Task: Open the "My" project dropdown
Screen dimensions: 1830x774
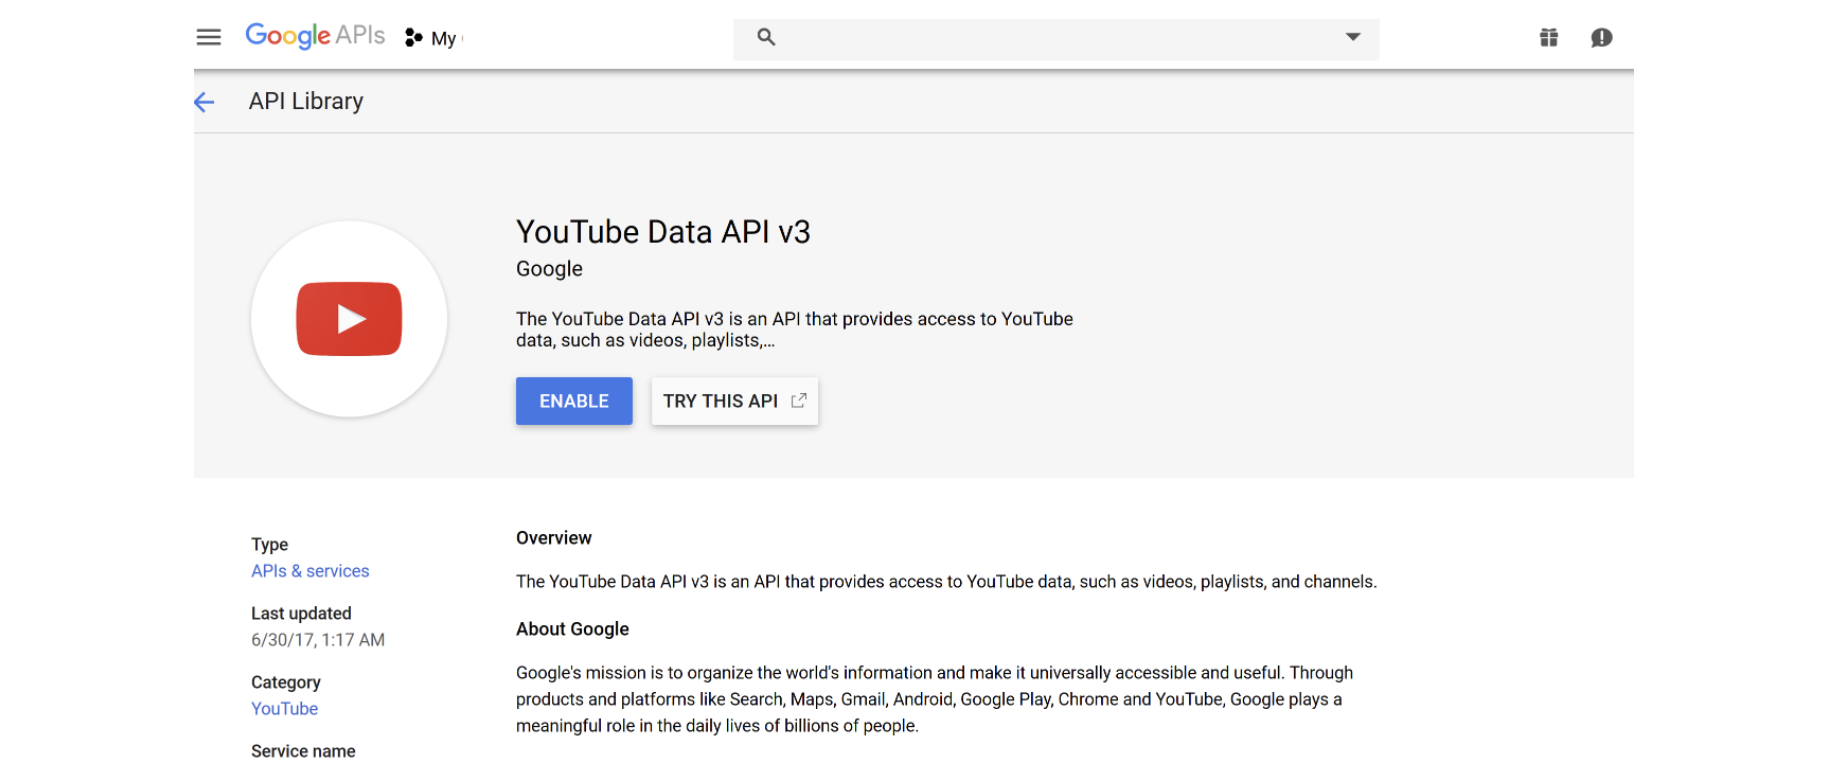Action: point(444,39)
